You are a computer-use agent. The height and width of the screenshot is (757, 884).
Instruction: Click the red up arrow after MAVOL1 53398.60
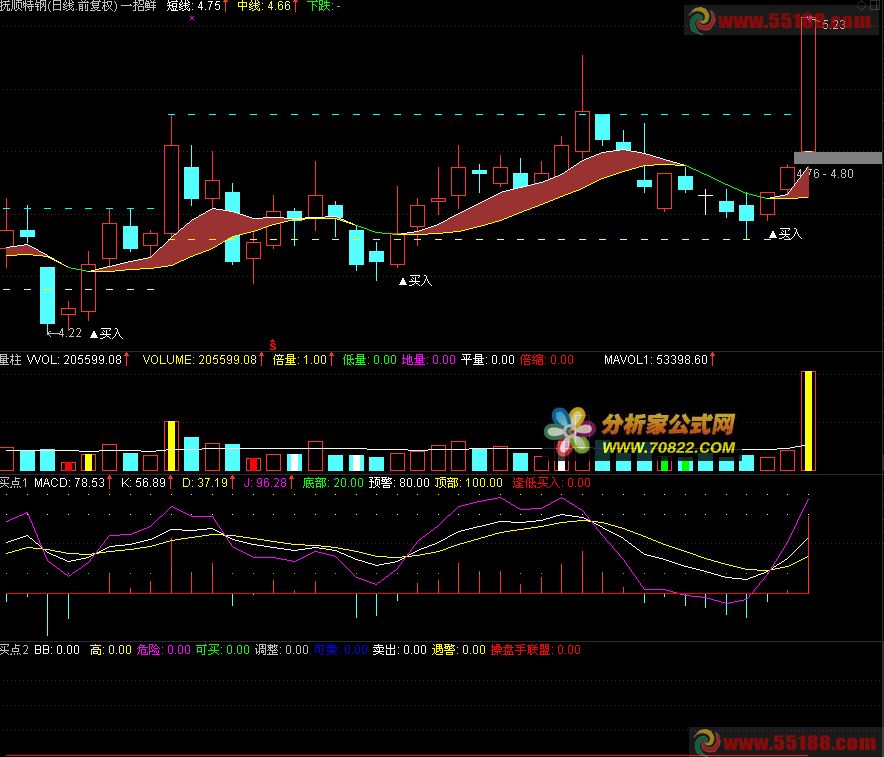click(712, 359)
